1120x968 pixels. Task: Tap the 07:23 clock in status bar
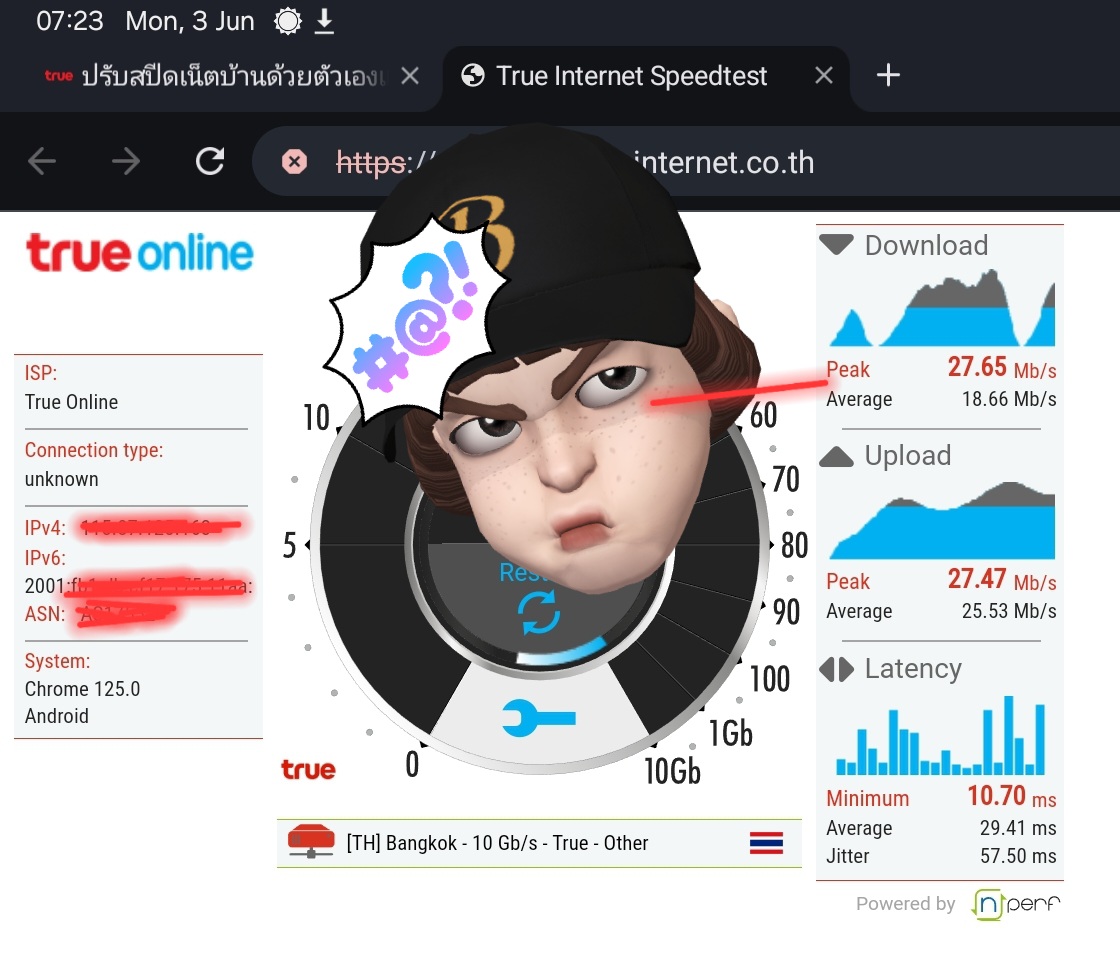(69, 21)
